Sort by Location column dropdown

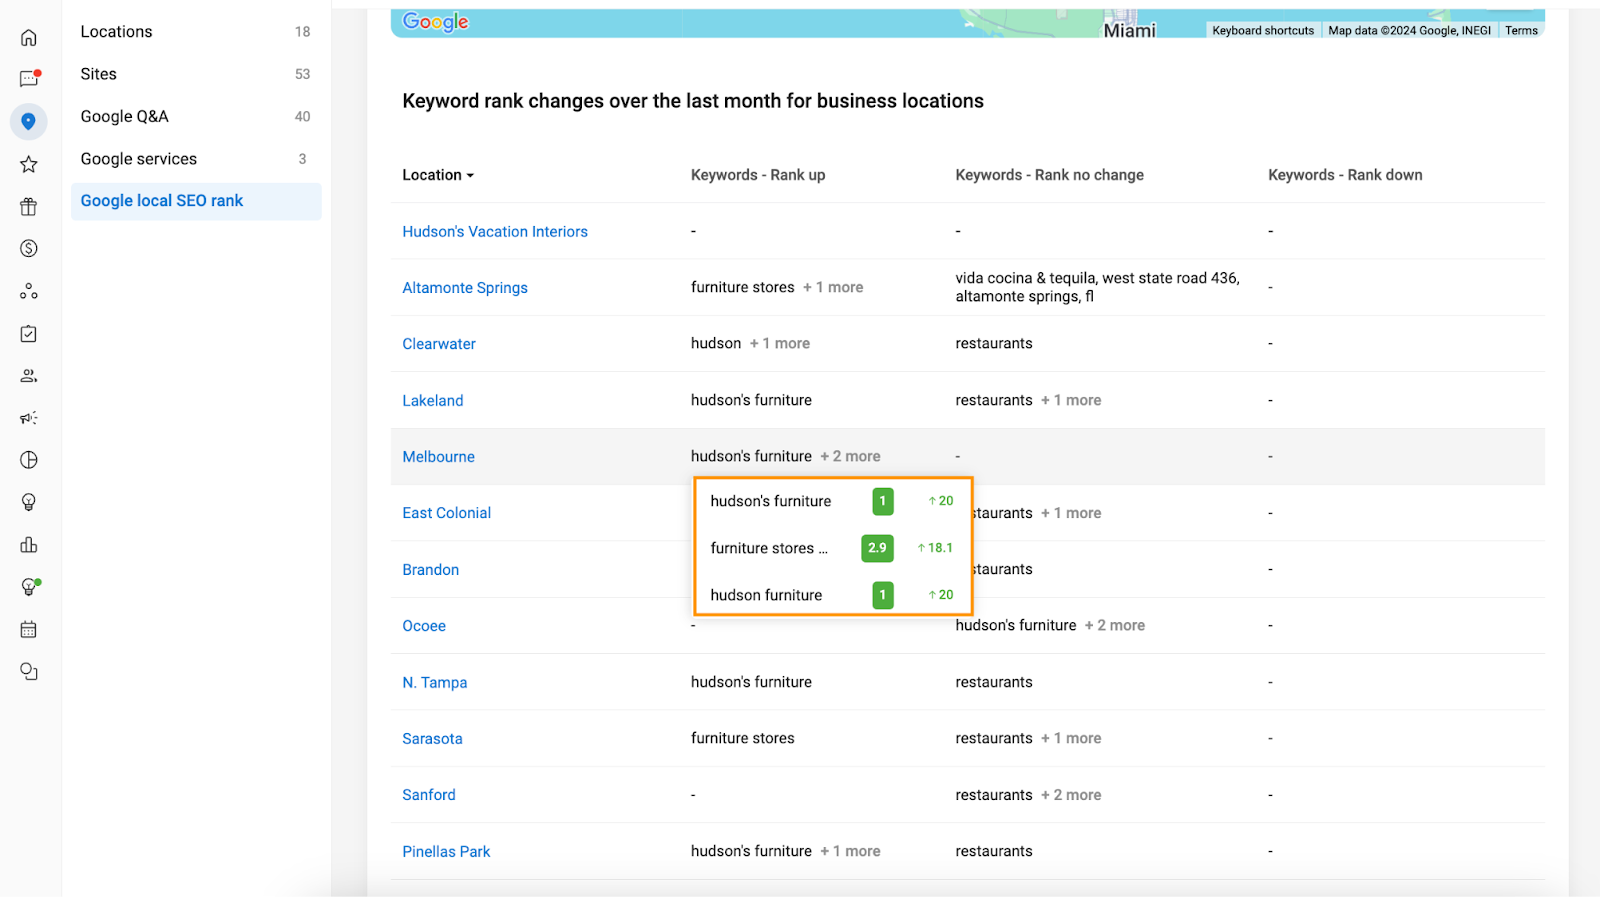[438, 175]
